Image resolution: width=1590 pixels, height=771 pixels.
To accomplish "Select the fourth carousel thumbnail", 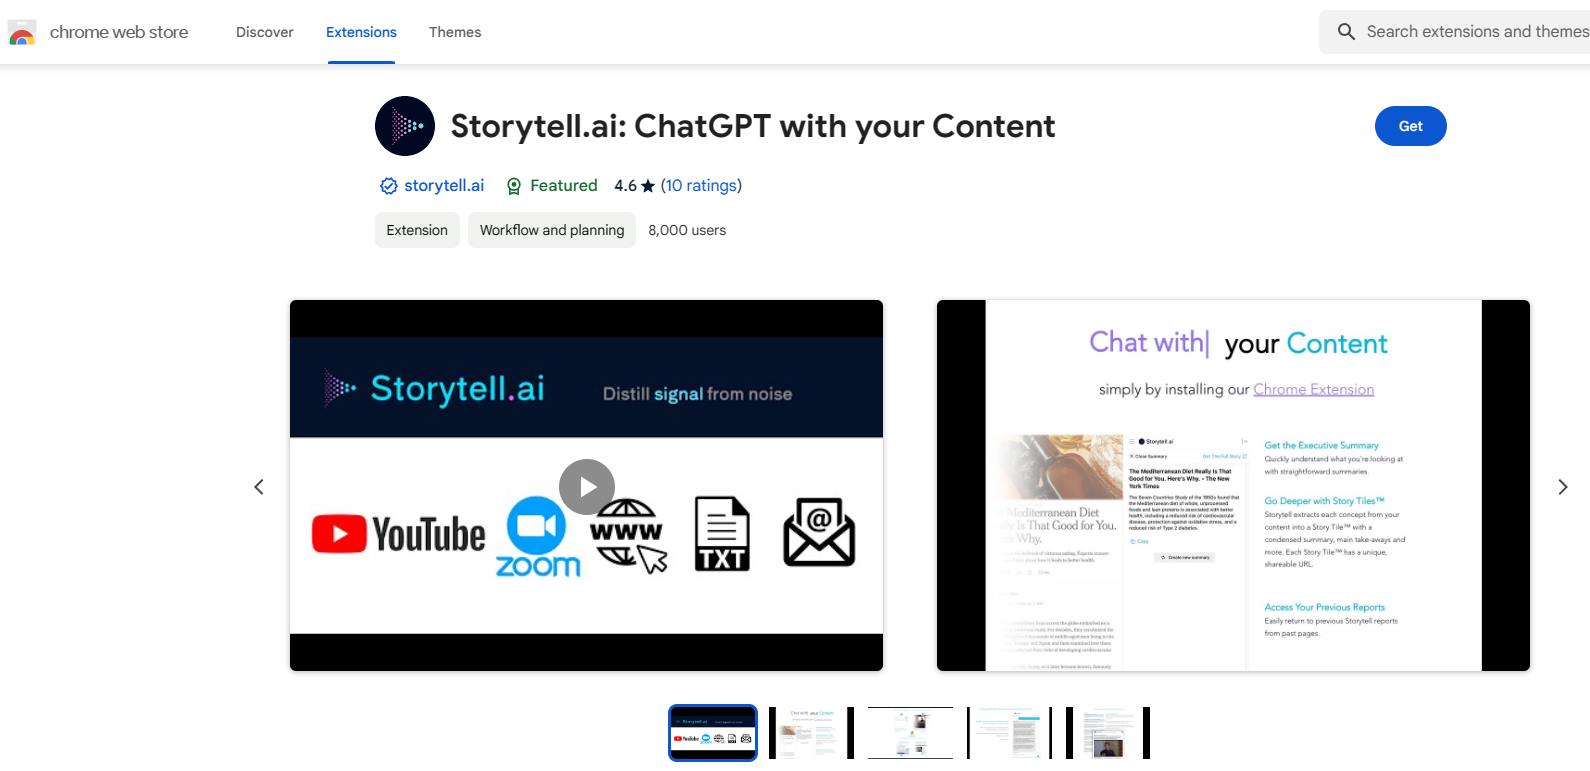I will 1009,733.
